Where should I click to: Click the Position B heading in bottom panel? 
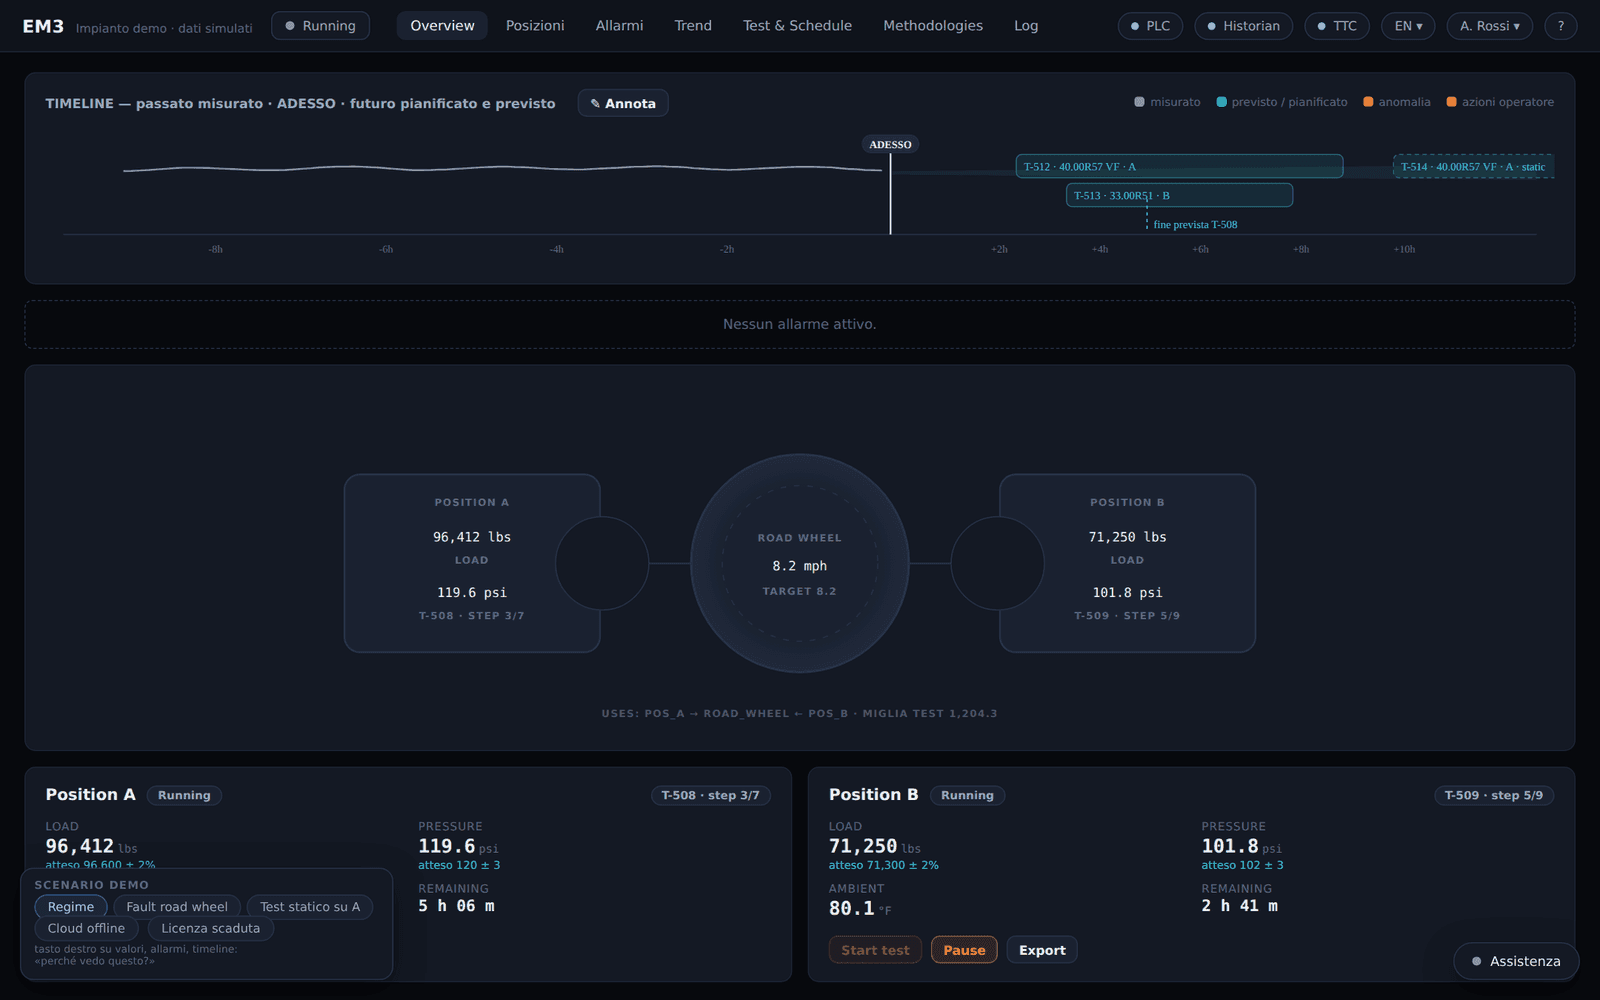(x=873, y=794)
